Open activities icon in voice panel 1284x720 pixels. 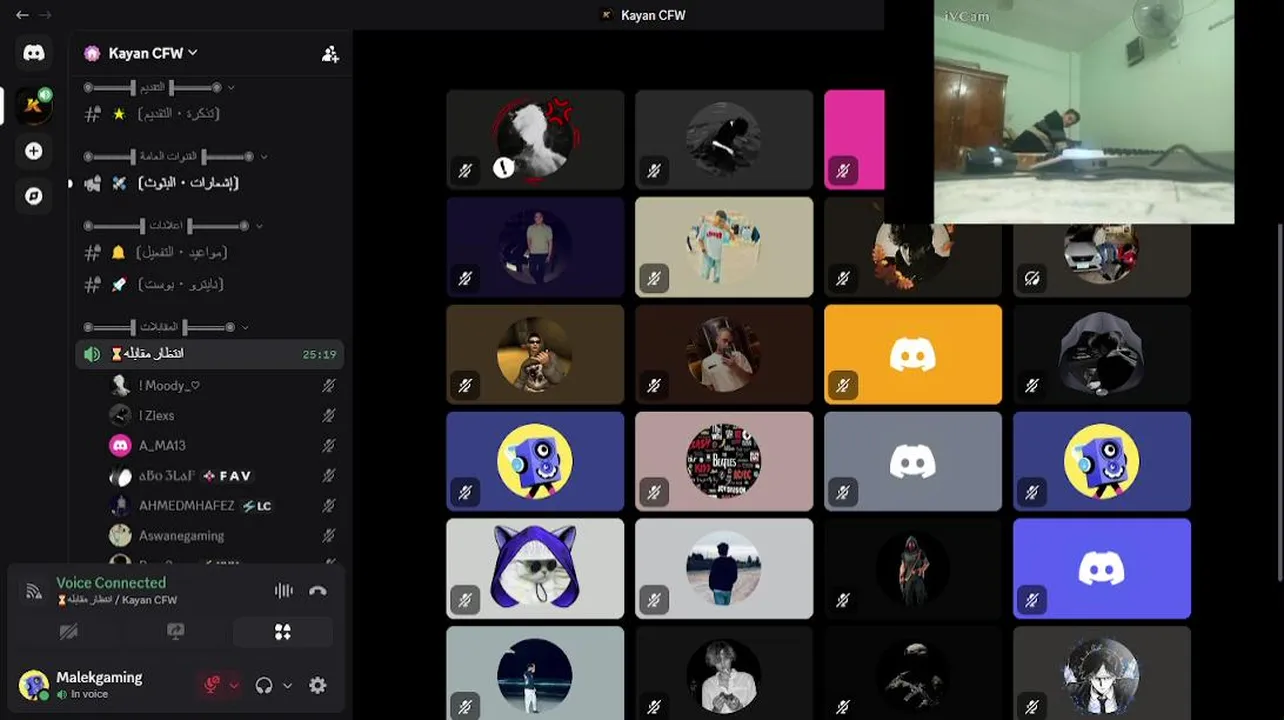[x=283, y=632]
